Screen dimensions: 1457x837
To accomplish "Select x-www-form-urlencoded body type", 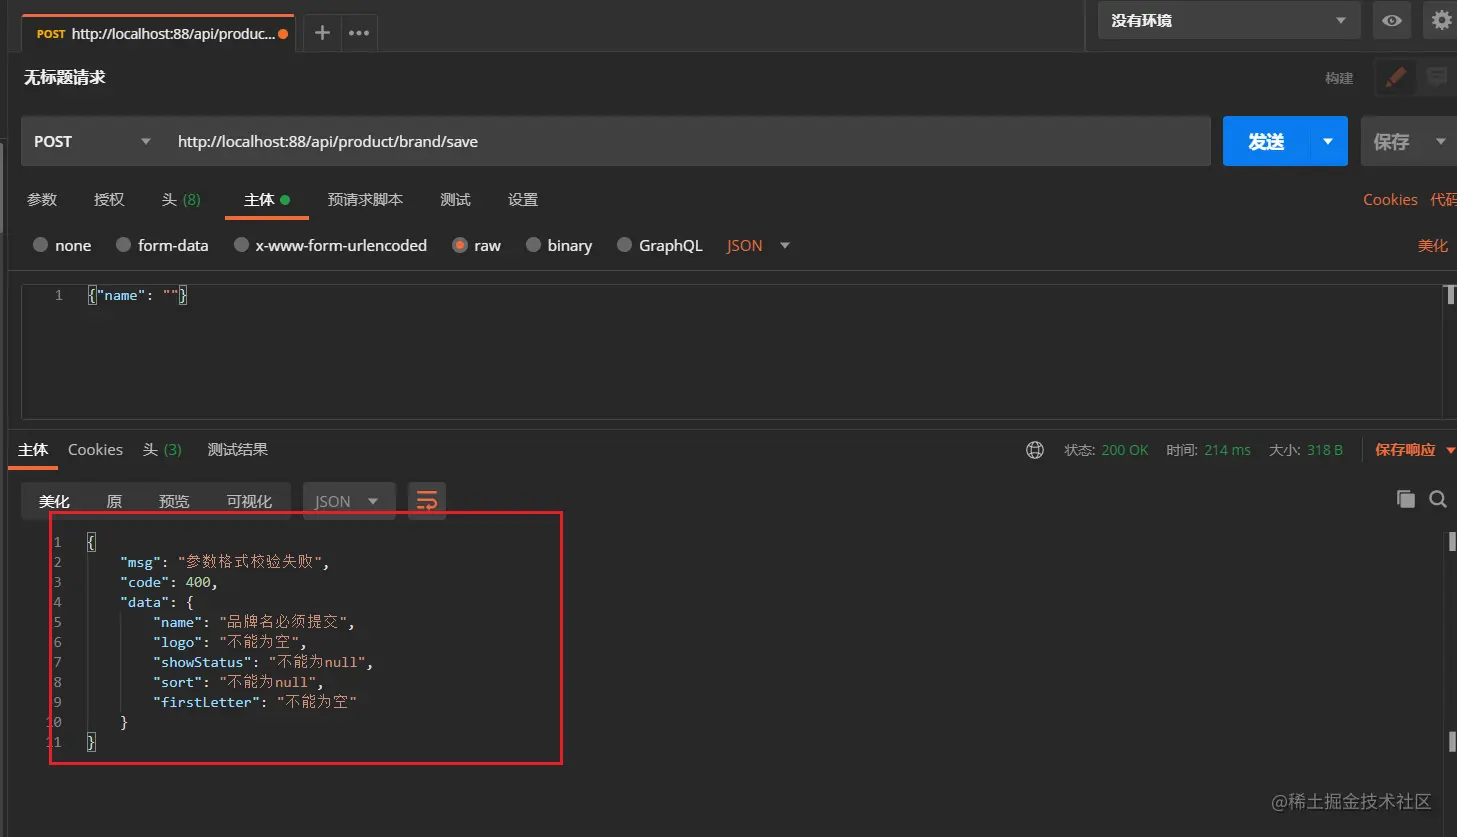I will pos(331,245).
